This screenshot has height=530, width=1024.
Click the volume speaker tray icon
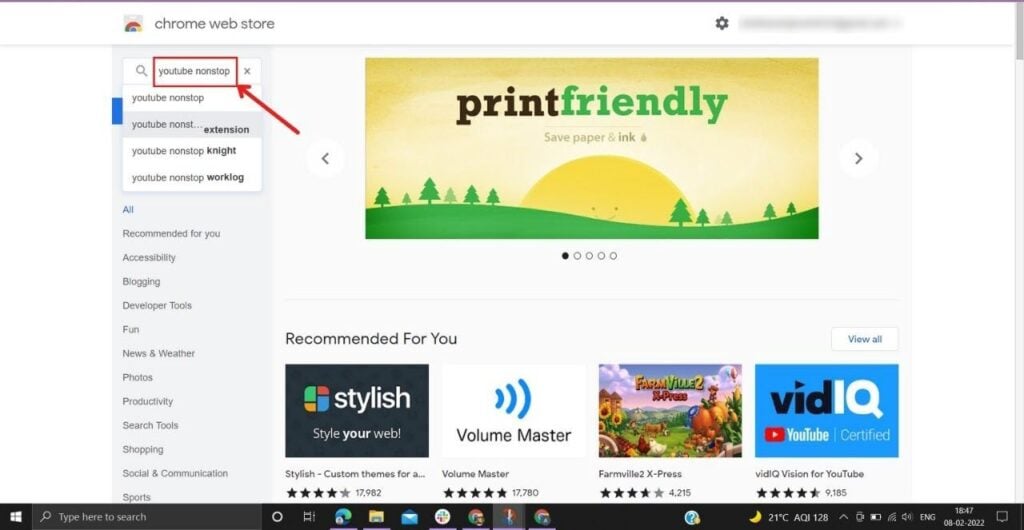906,517
